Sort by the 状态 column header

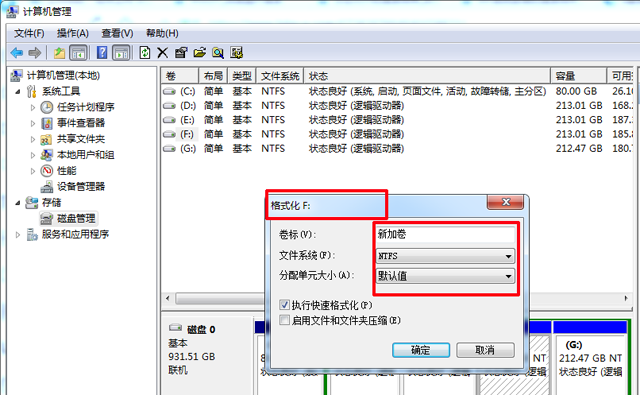tap(427, 76)
